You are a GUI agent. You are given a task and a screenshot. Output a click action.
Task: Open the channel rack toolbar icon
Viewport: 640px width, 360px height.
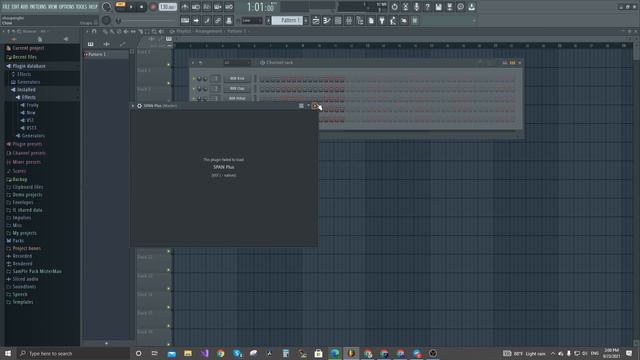coord(338,20)
